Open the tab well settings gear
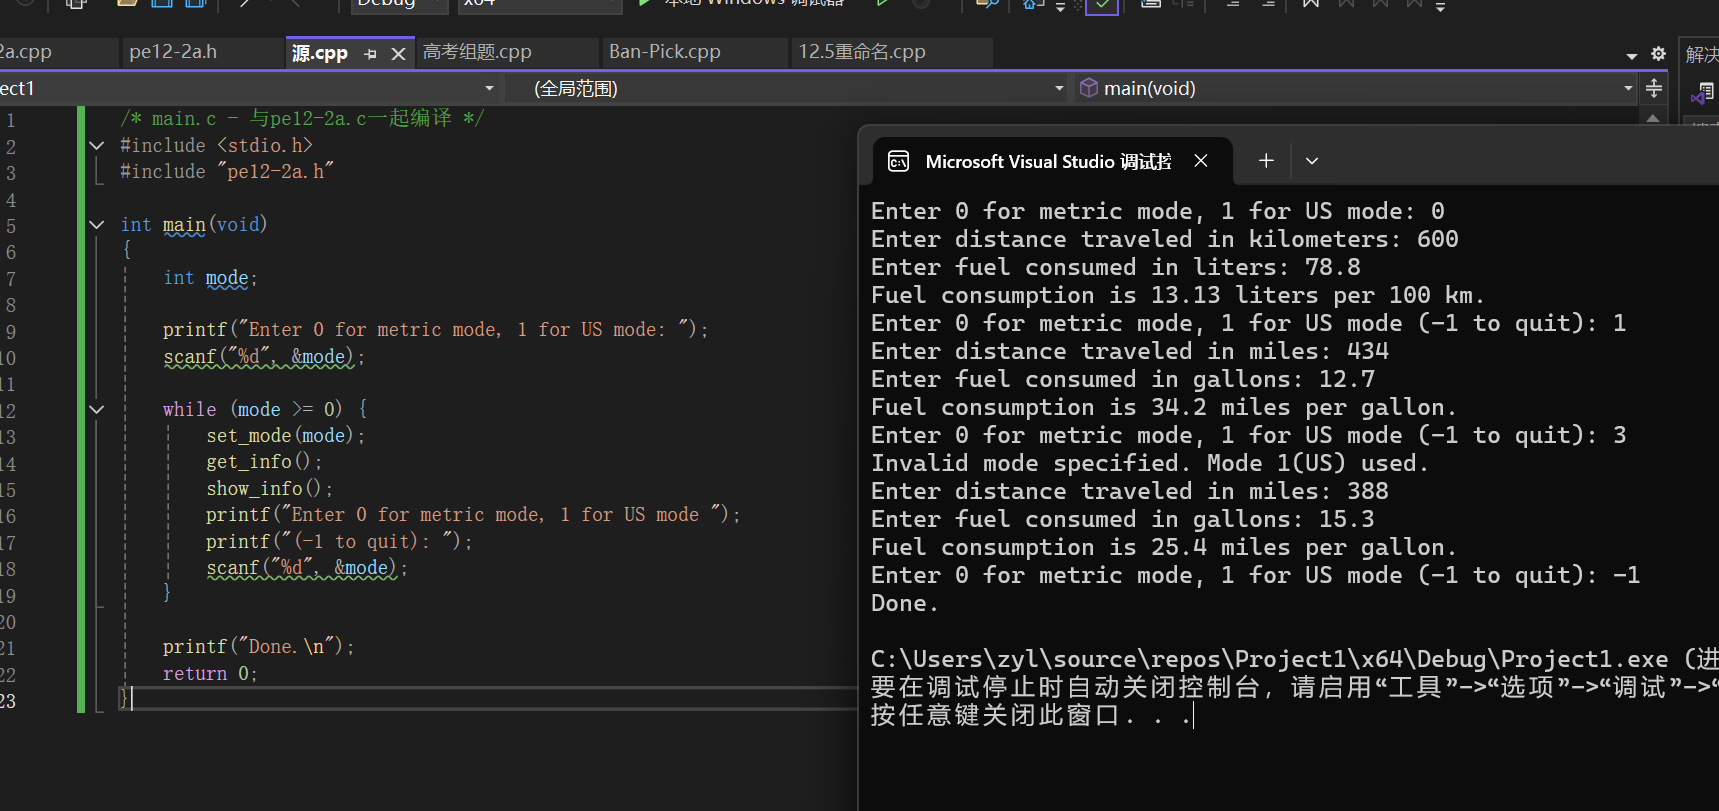This screenshot has width=1719, height=811. pyautogui.click(x=1658, y=54)
